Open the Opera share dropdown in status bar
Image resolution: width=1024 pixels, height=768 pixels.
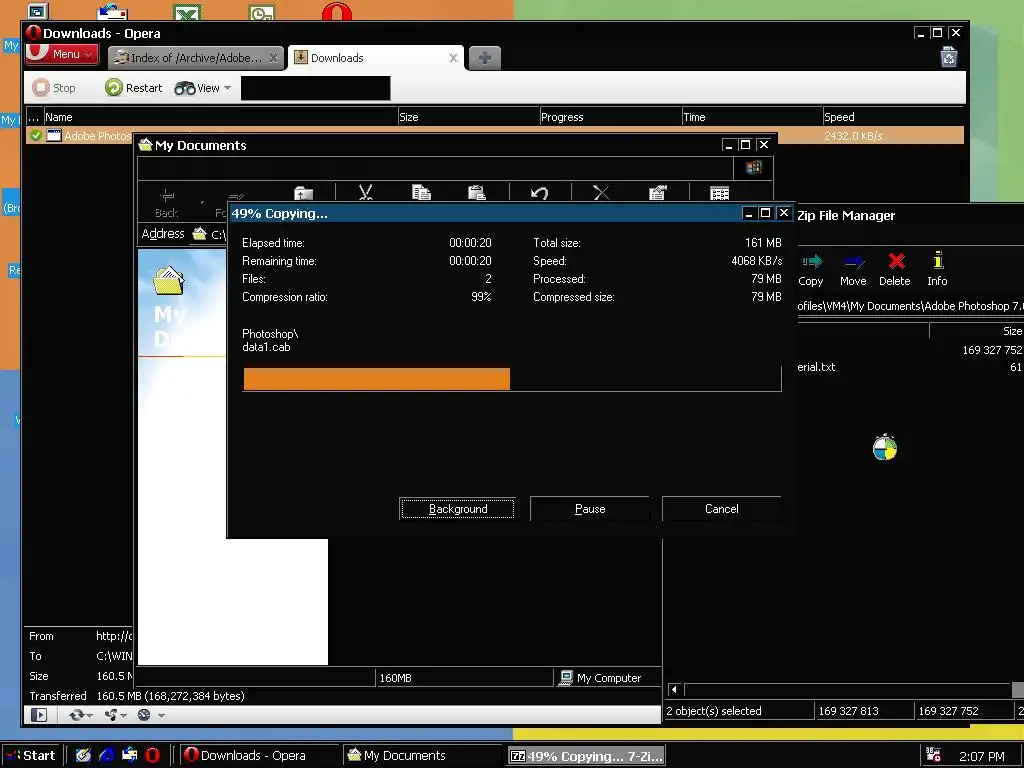[x=115, y=715]
